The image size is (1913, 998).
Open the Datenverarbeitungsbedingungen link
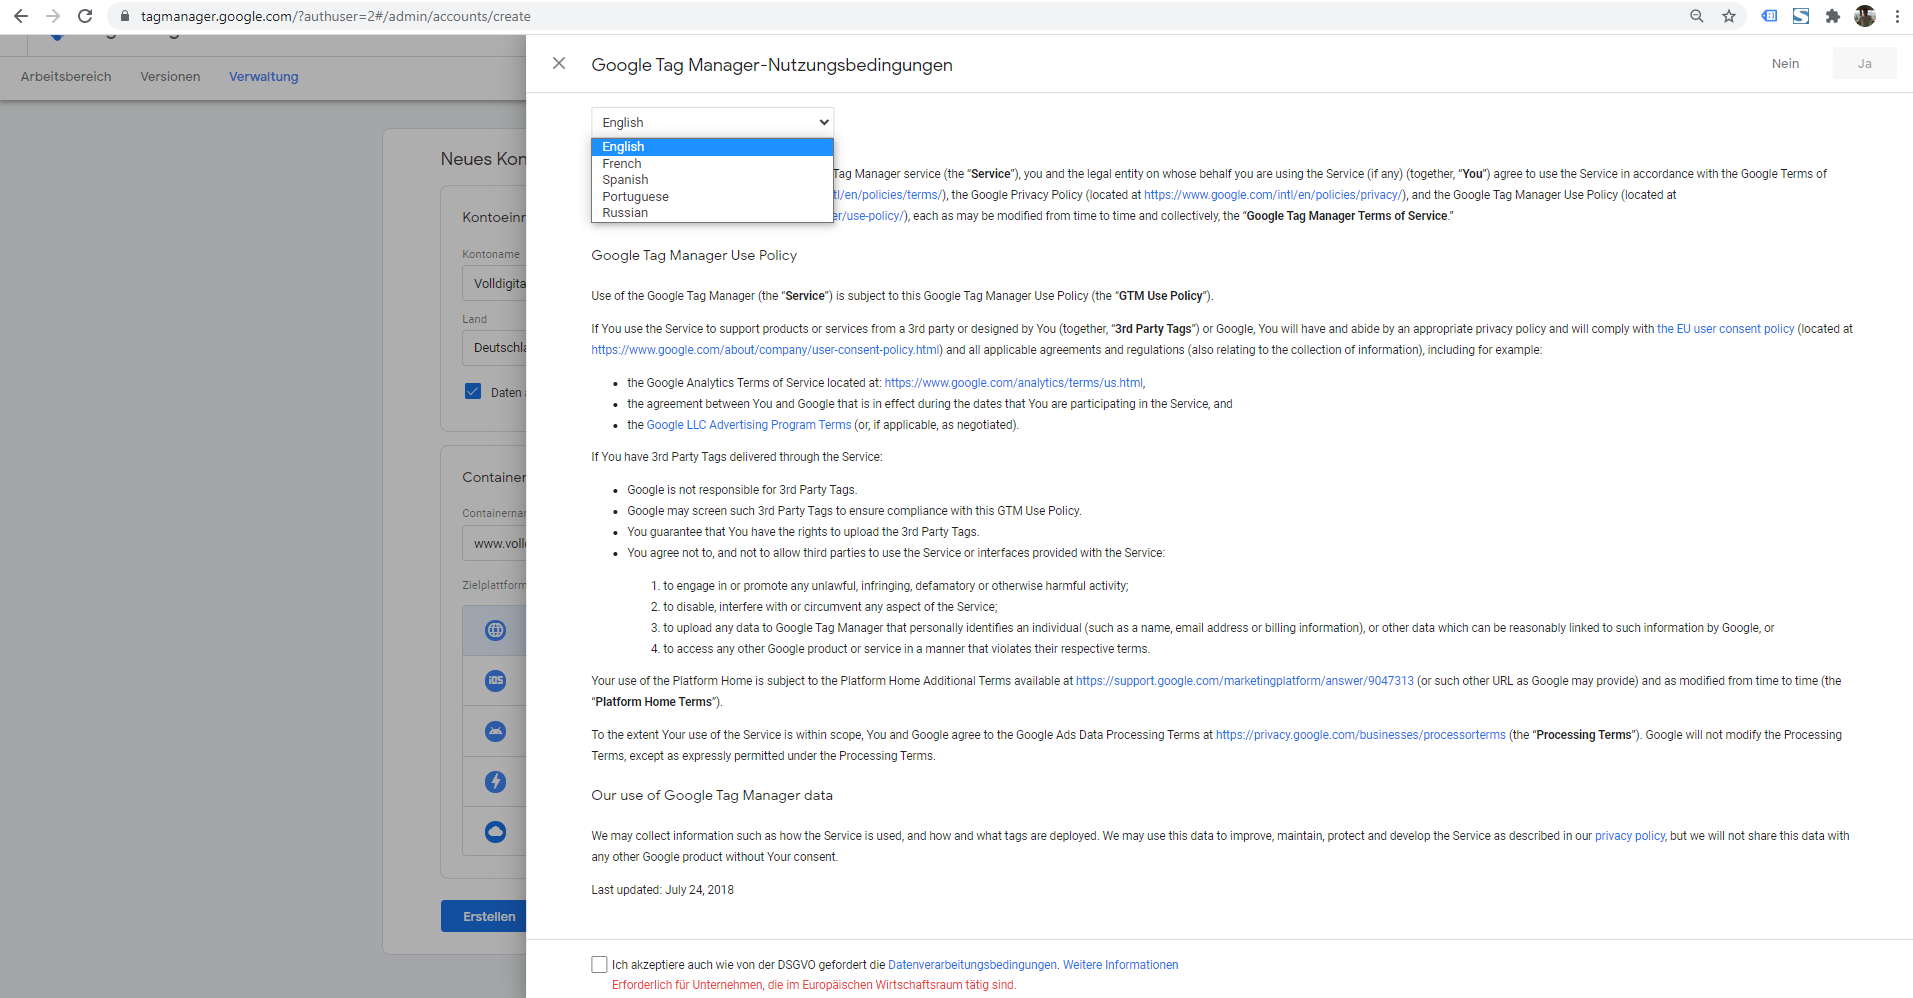pos(972,965)
